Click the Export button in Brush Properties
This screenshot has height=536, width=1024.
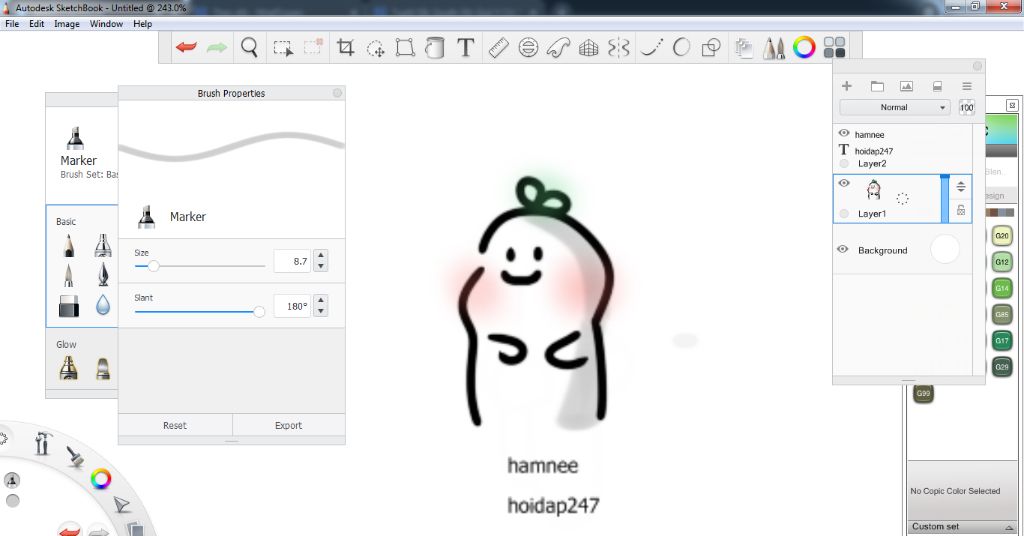coord(289,425)
